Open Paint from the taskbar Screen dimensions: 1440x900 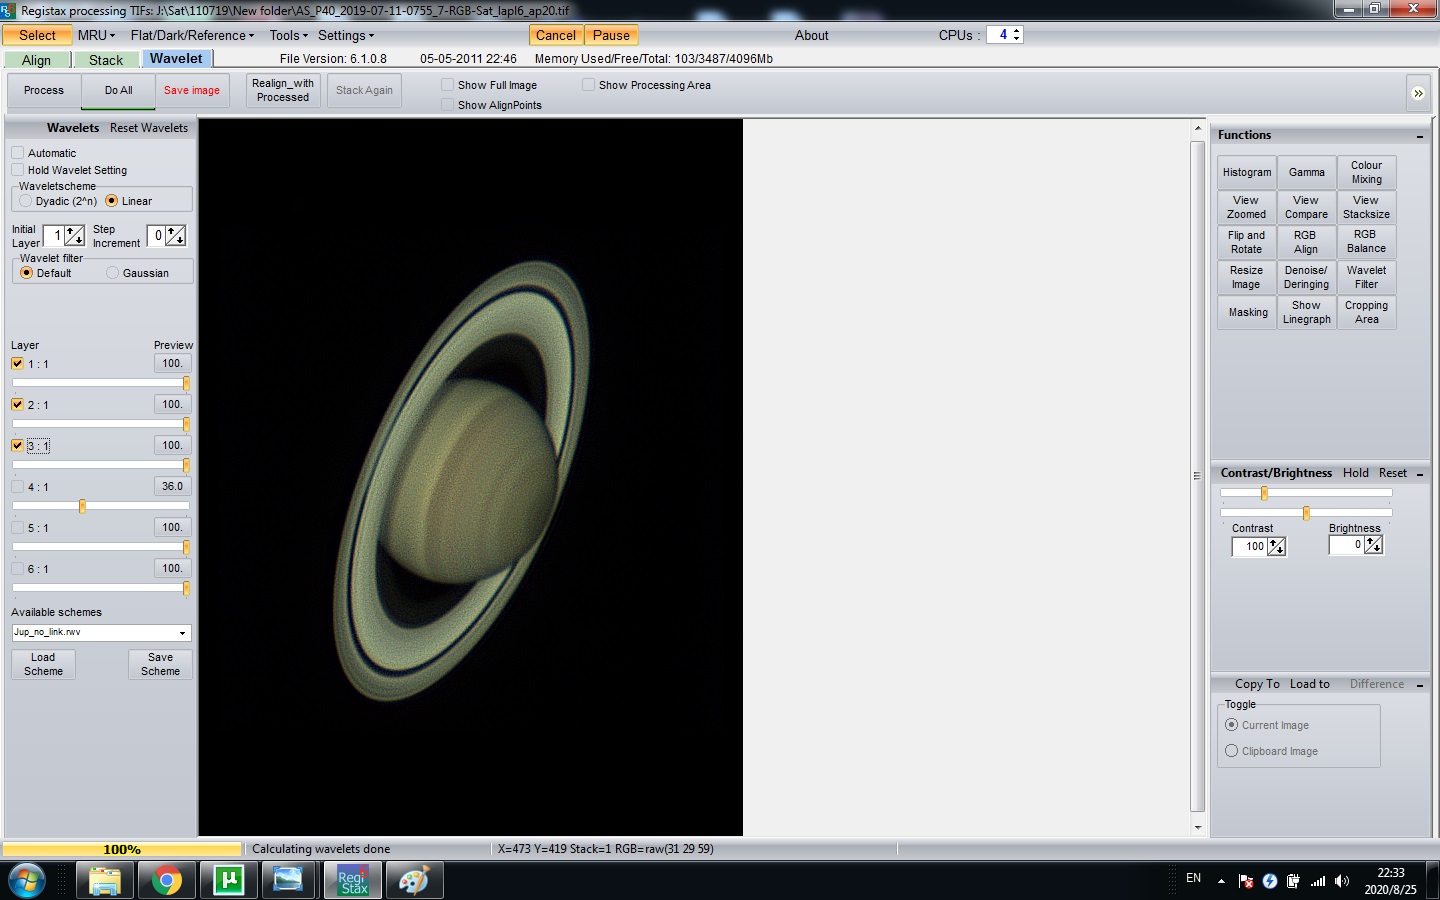414,881
